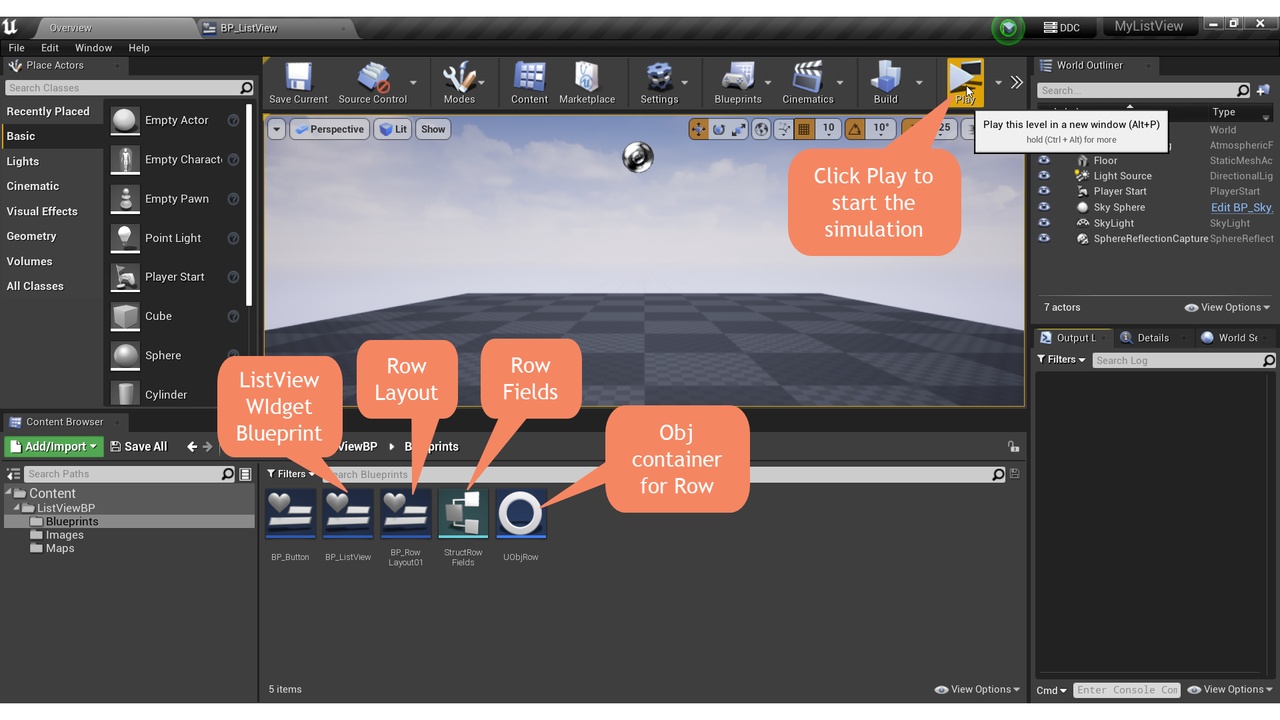Select the Empty Pawn item icon

(125, 199)
